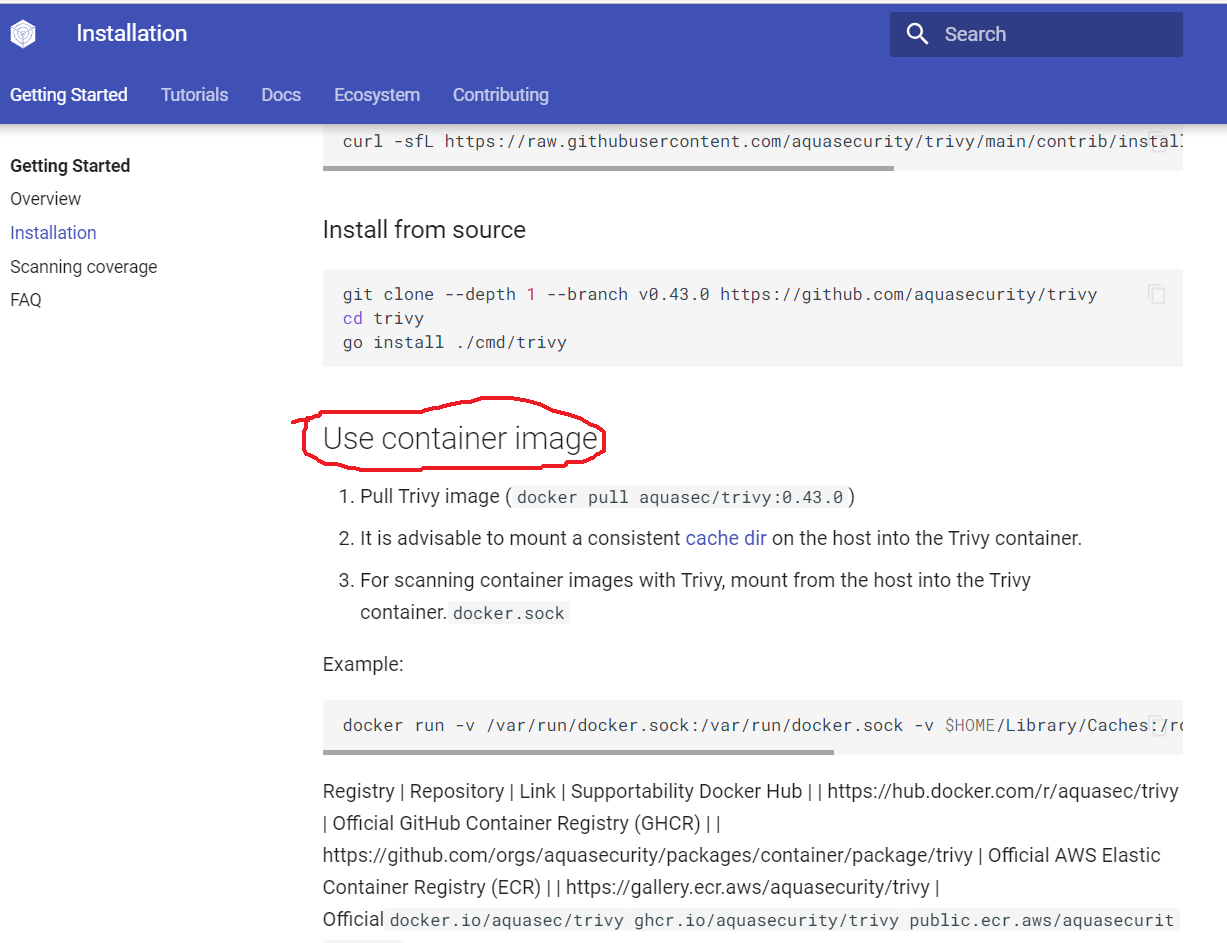
Task: Click the docker.sock inline code
Action: click(x=509, y=613)
